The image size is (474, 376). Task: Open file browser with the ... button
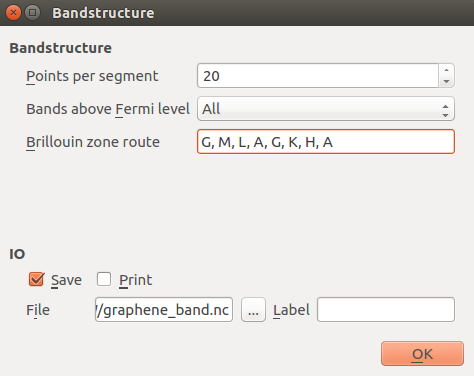253,310
